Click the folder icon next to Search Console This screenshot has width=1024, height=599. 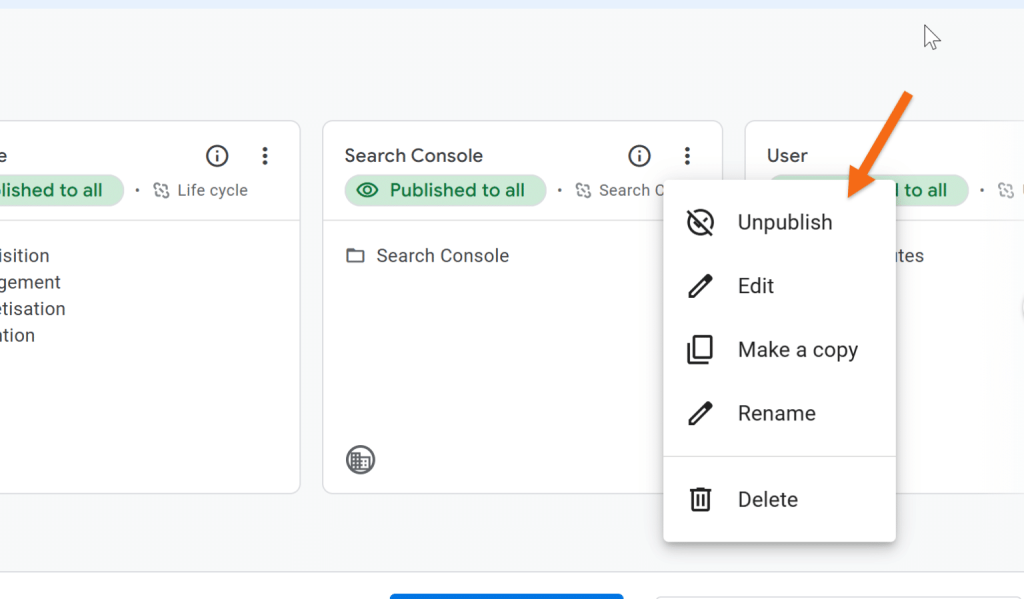pyautogui.click(x=356, y=255)
